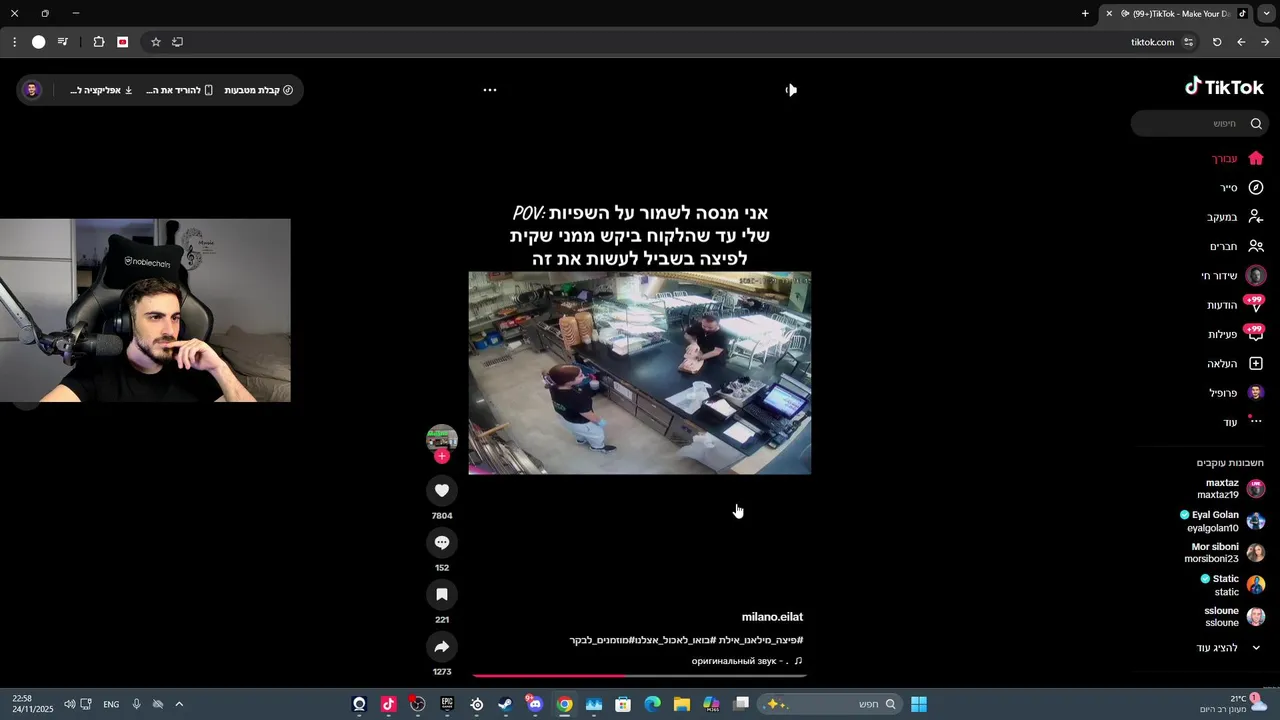Open Static followed account

[x=1232, y=585]
